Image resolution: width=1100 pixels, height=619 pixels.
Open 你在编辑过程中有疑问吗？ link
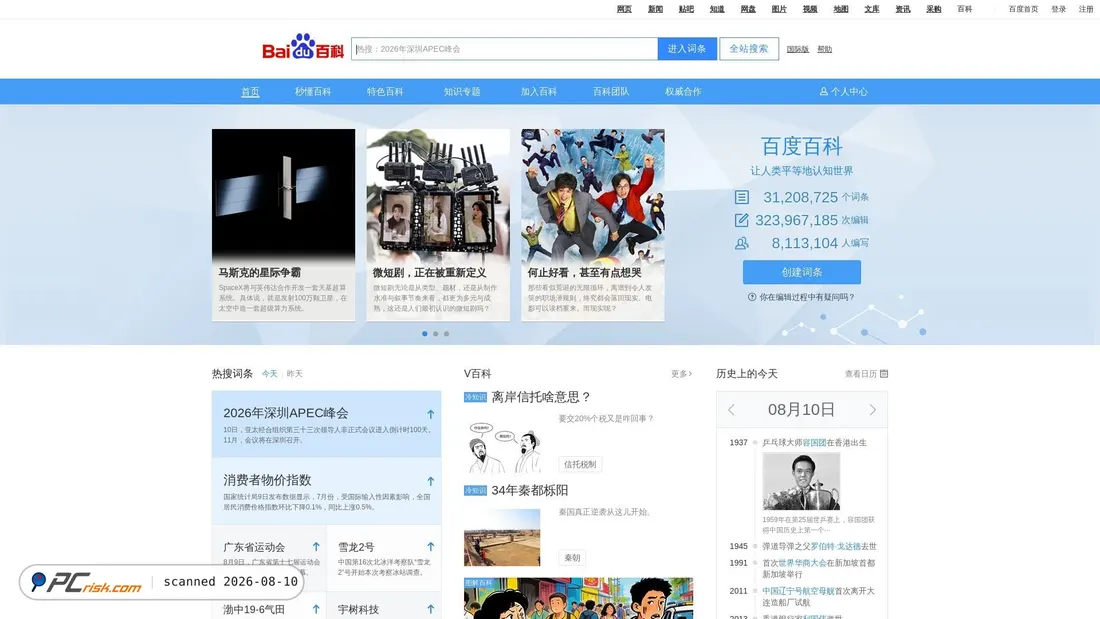tap(807, 297)
